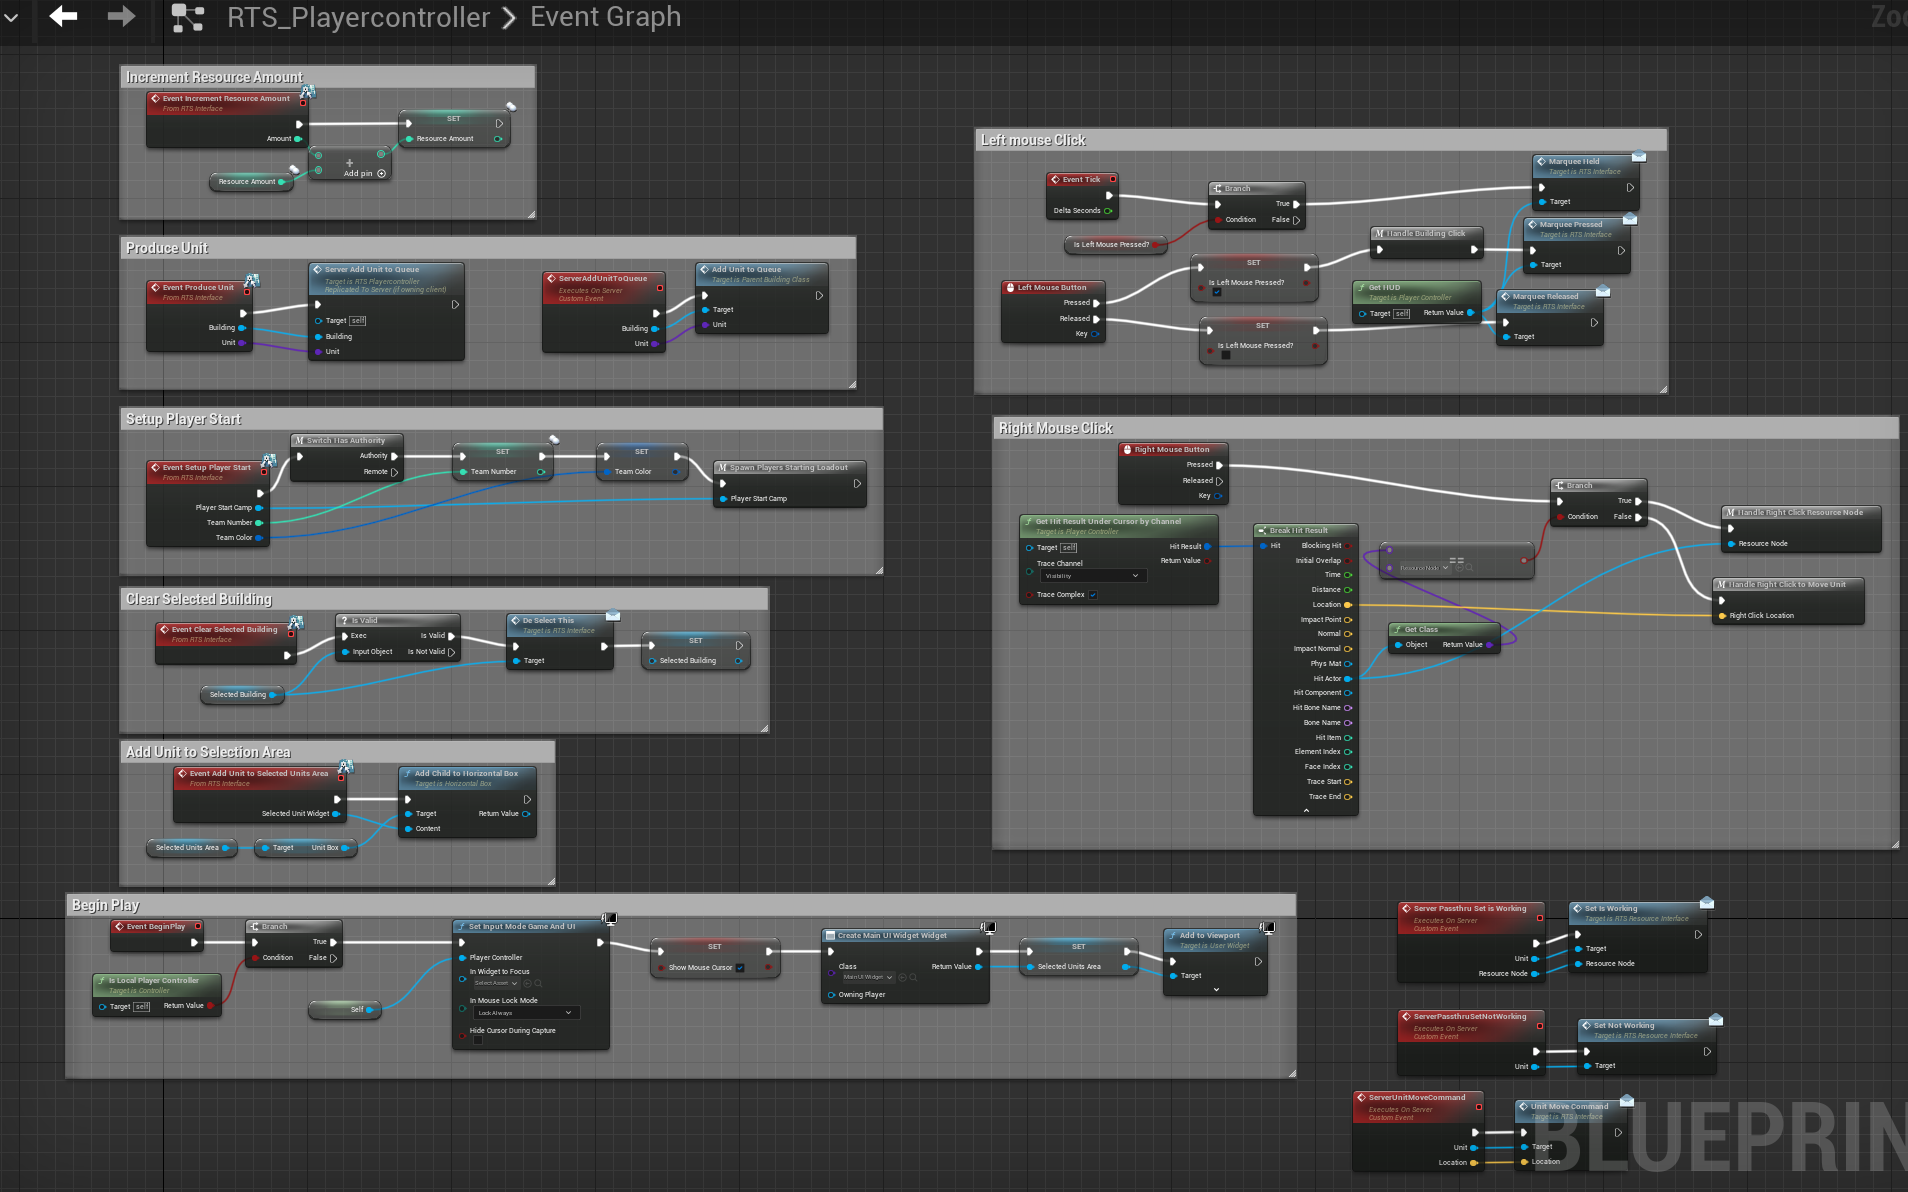1908x1192 pixels.
Task: Open the history dropdown chevron at top left
Action: [11, 17]
